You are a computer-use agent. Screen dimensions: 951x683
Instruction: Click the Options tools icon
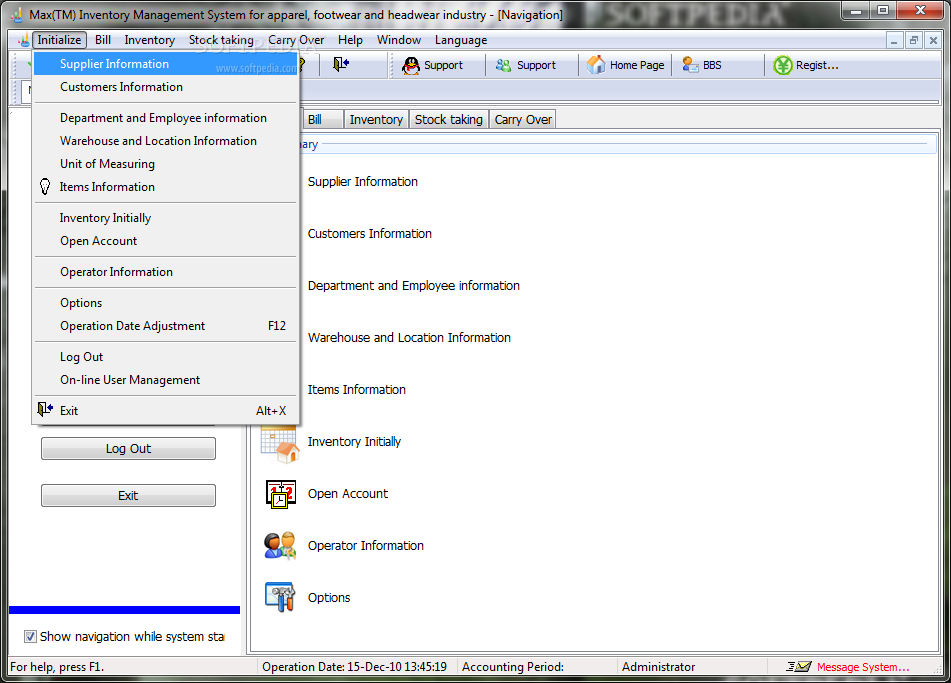(x=280, y=597)
